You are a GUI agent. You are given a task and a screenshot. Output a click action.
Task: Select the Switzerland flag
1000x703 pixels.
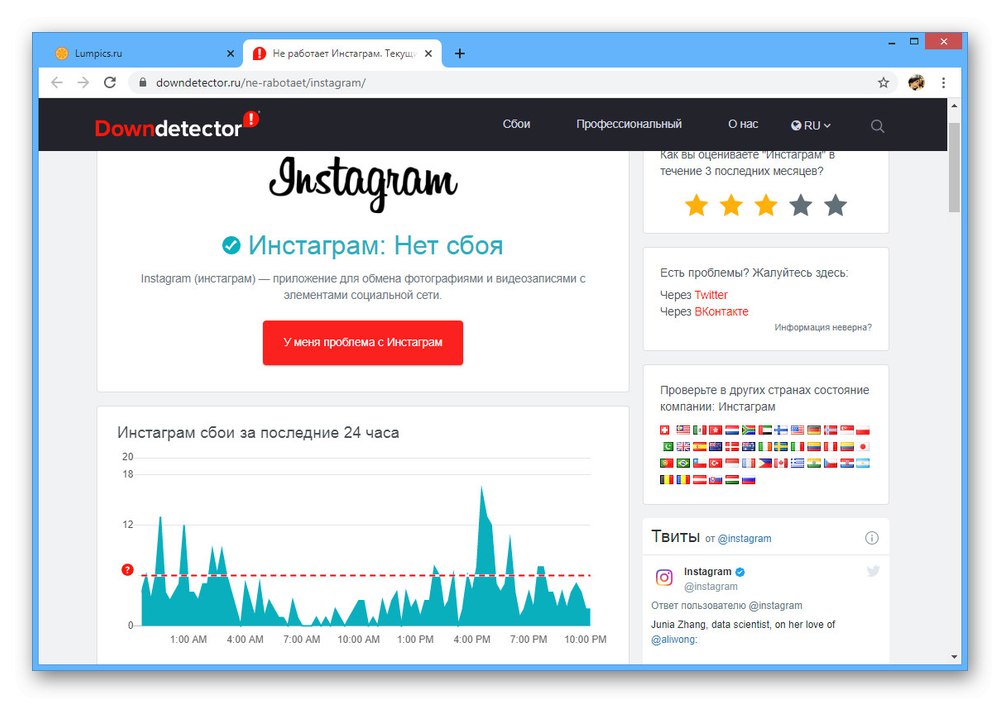click(665, 430)
